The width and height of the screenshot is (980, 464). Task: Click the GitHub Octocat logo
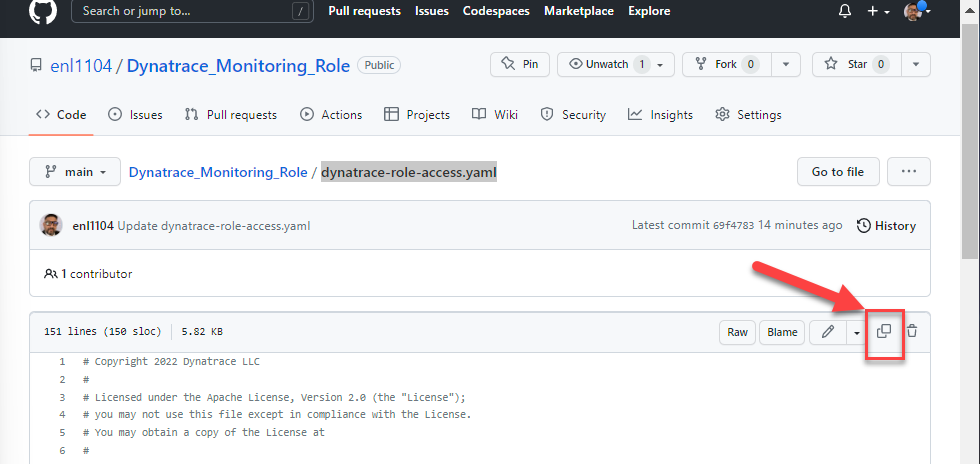tap(43, 11)
